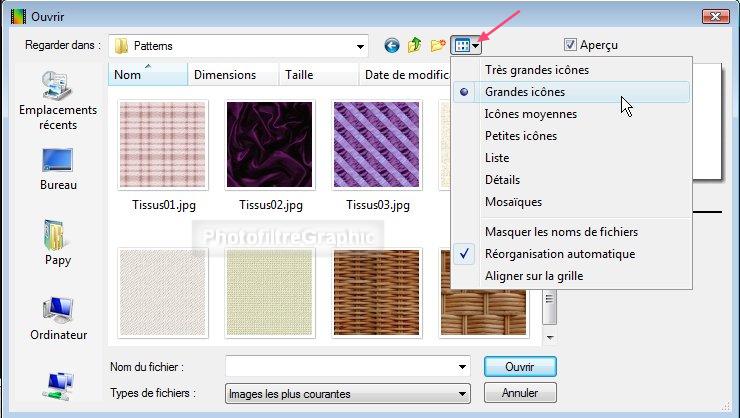This screenshot has width=740, height=418.
Task: Click the Annuler button
Action: tap(519, 394)
